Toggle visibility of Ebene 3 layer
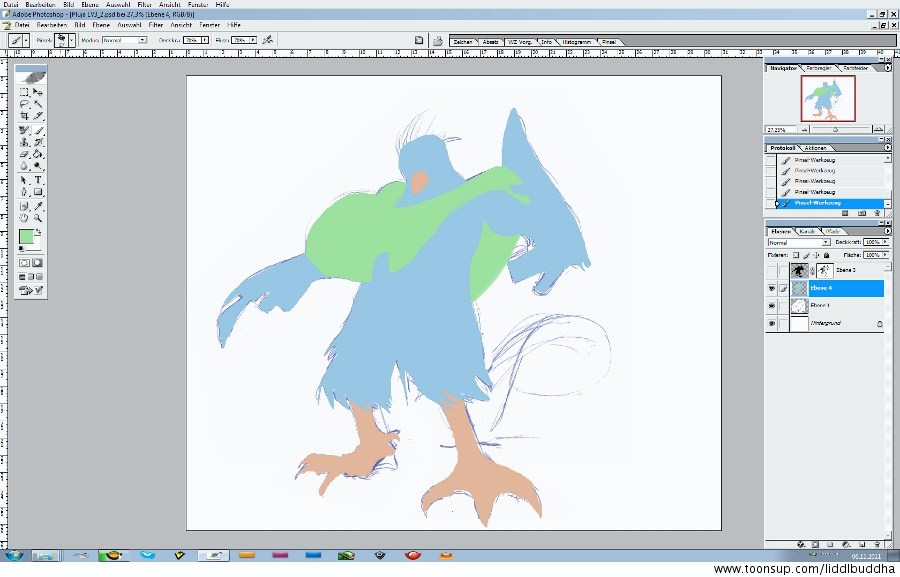Screen dimensions: 900x577 771,270
